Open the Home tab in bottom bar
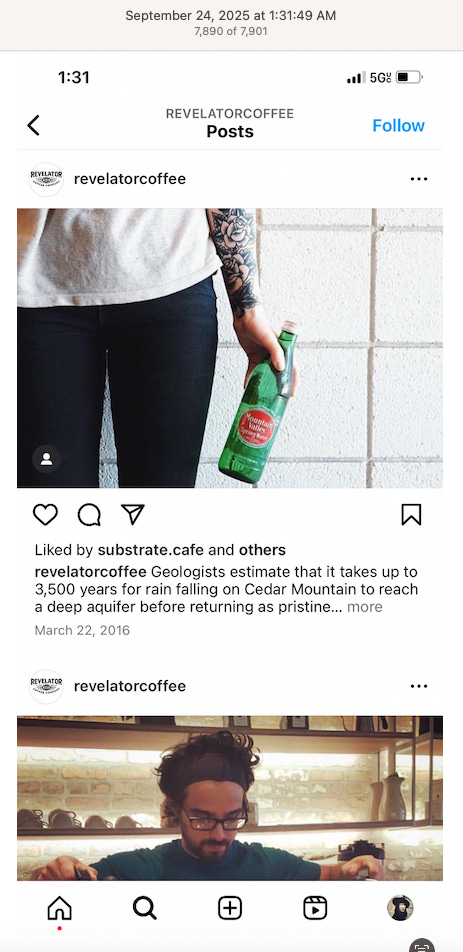This screenshot has height=952, width=463. [59, 908]
